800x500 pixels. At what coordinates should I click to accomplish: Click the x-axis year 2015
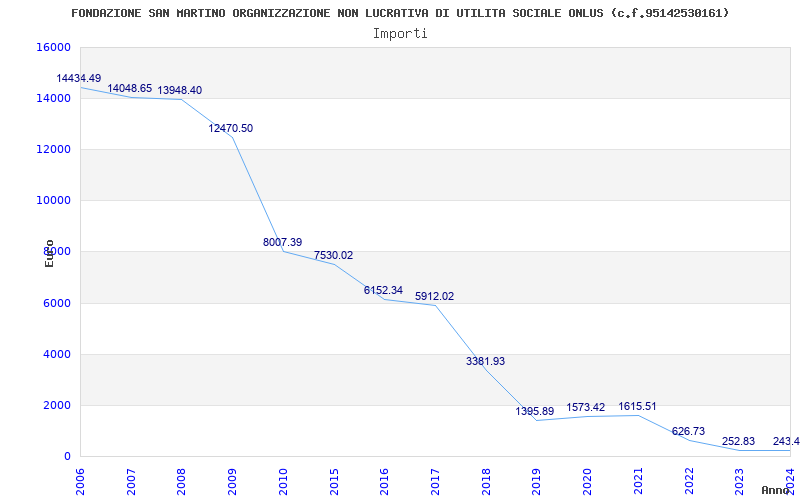[x=334, y=482]
